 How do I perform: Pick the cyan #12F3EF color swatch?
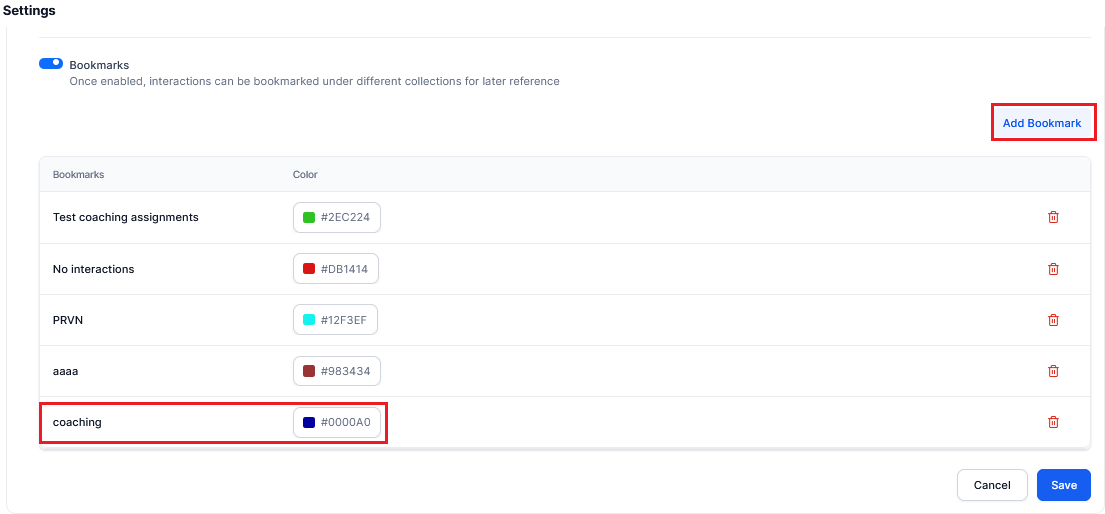click(x=310, y=320)
